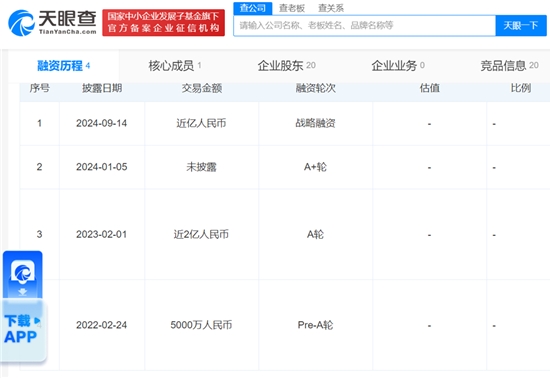Select the 查关系 search tab
The image size is (550, 378).
[331, 8]
